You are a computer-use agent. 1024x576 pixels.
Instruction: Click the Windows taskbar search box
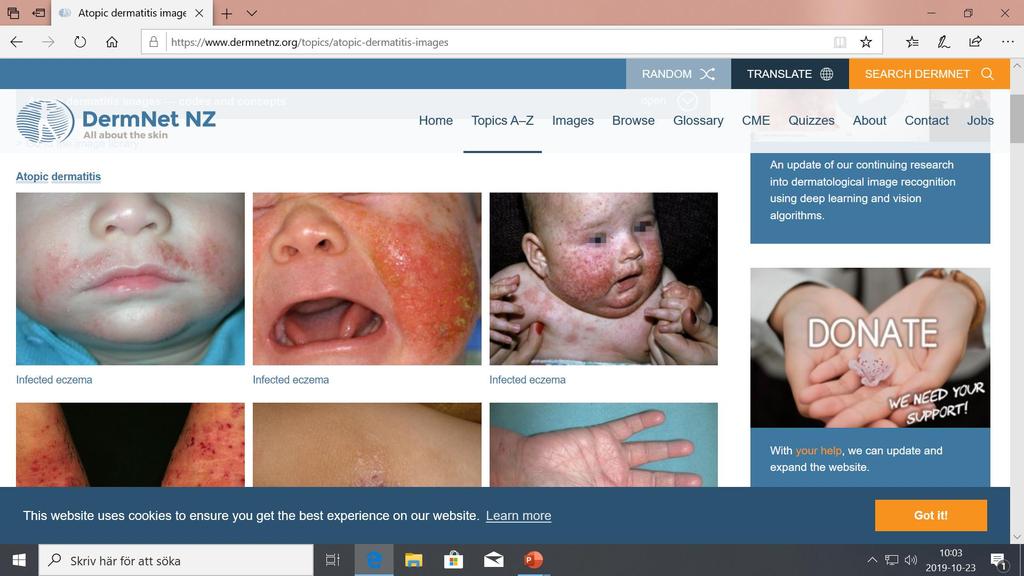(x=176, y=560)
